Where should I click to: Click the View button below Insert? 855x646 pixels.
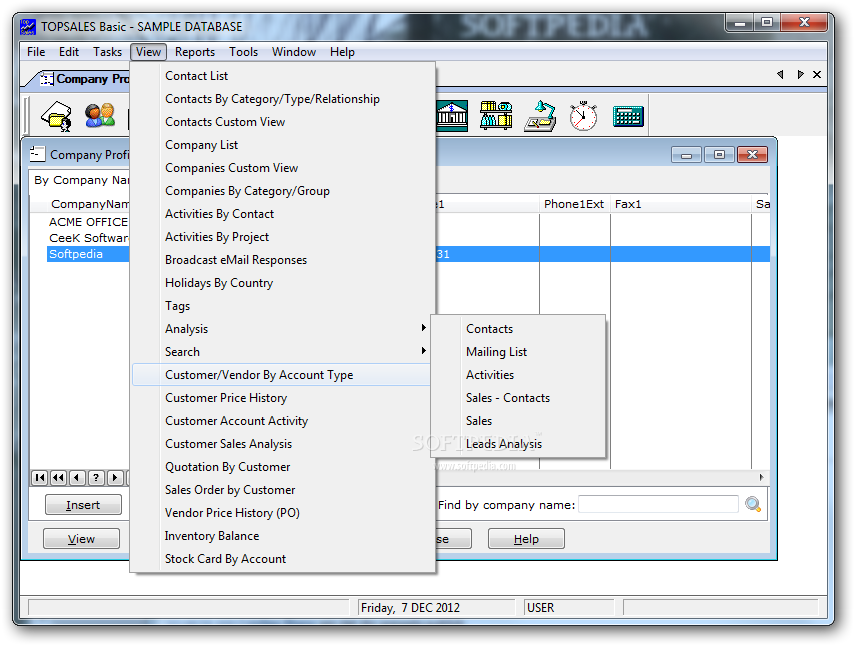pos(81,539)
